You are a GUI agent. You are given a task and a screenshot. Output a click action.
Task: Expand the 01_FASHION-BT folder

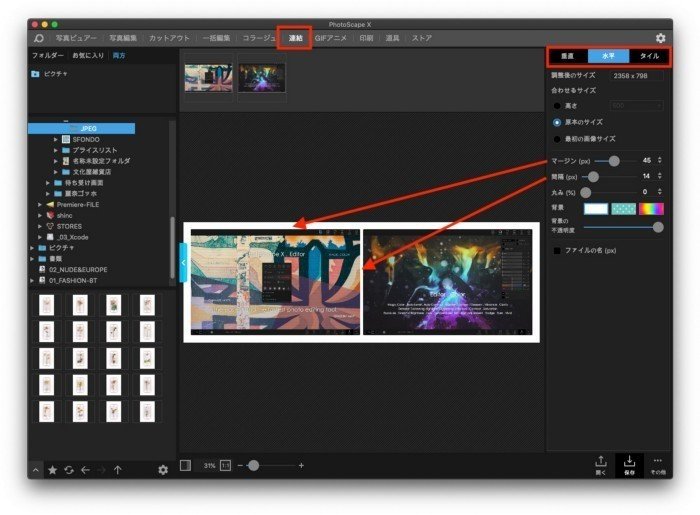(32, 281)
